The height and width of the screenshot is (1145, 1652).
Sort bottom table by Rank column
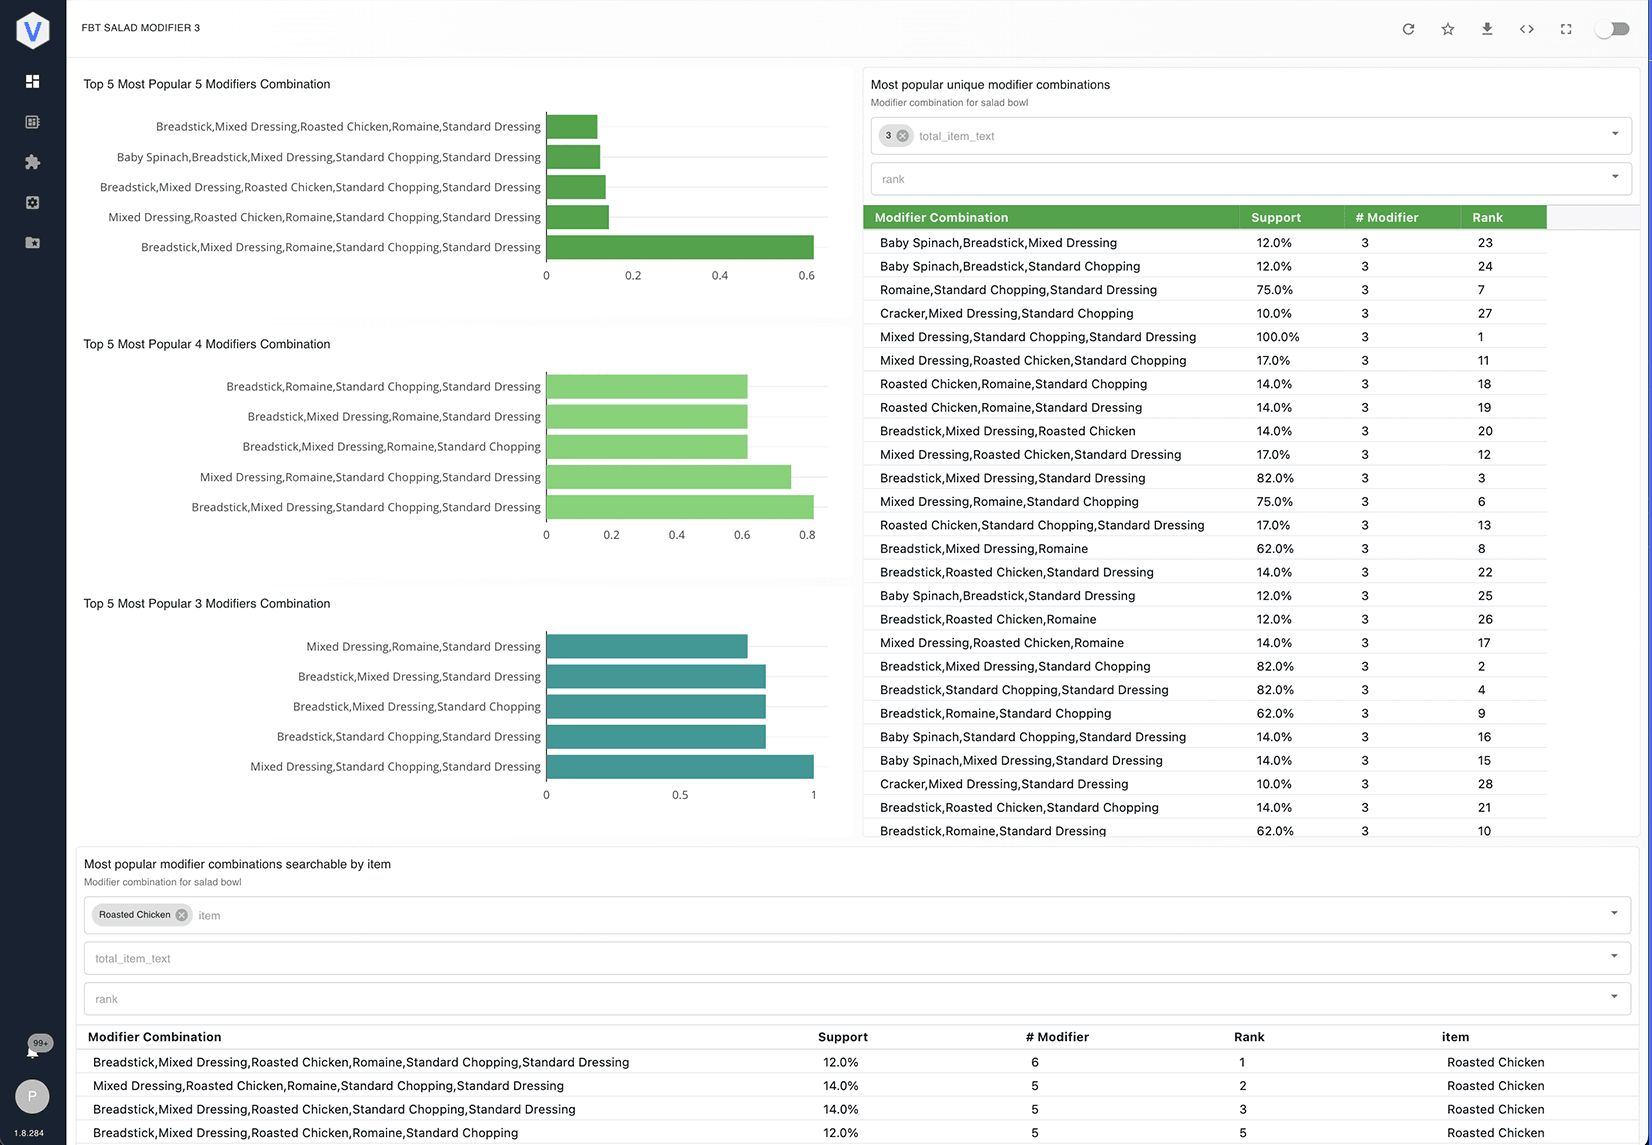[x=1249, y=1037]
